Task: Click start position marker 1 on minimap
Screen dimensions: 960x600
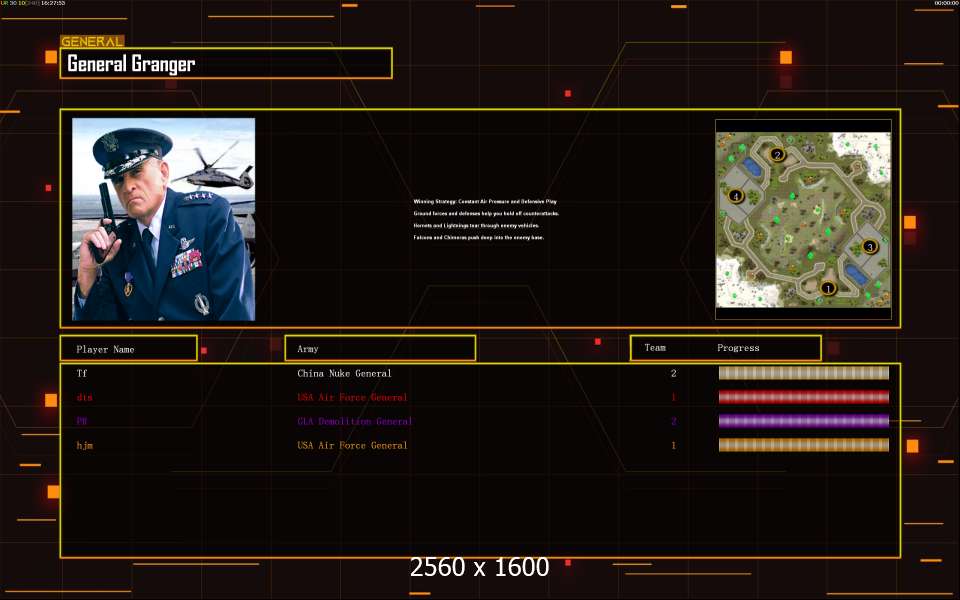Action: [827, 288]
